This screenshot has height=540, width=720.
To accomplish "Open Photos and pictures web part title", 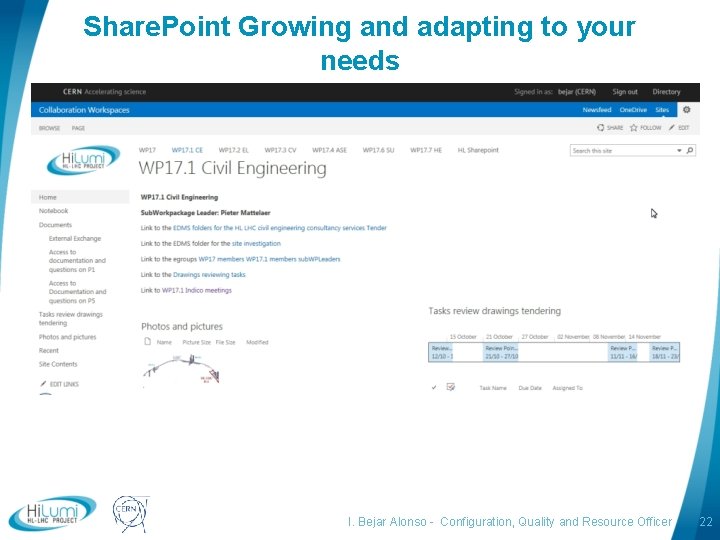I will 182,326.
